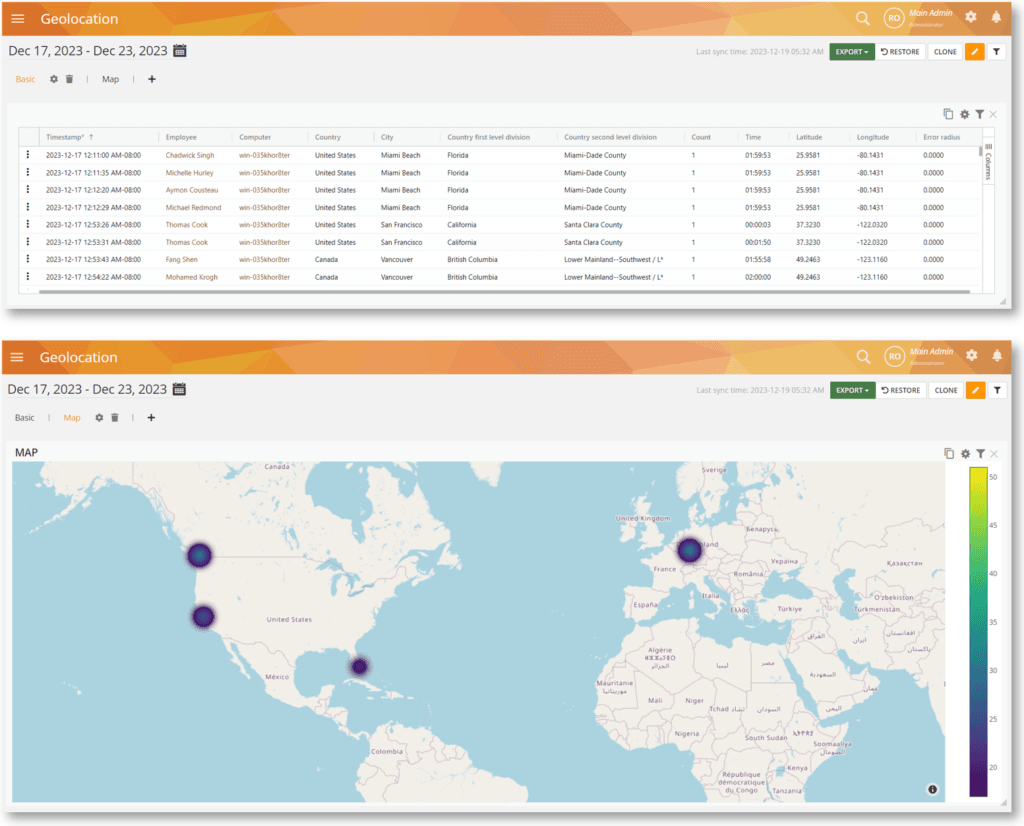
Task: Click the map heat color scale bar
Action: coord(978,631)
